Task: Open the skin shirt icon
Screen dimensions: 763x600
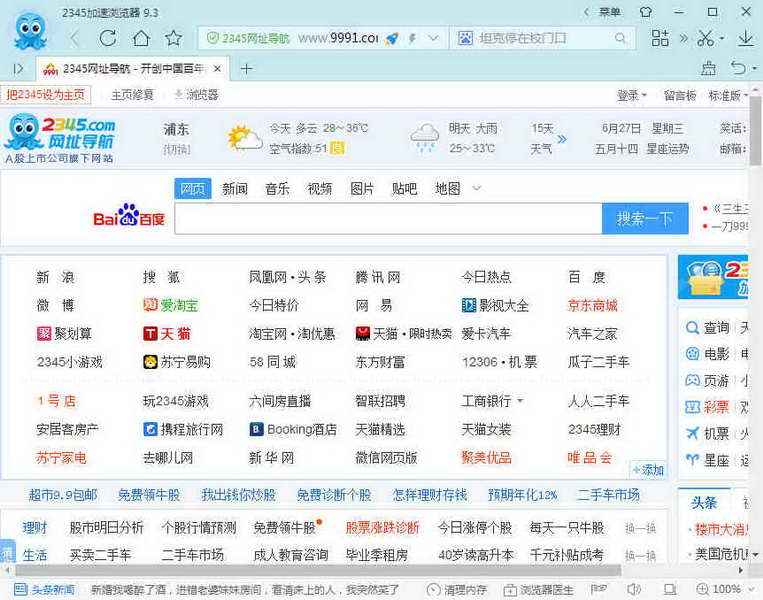Action: [646, 12]
